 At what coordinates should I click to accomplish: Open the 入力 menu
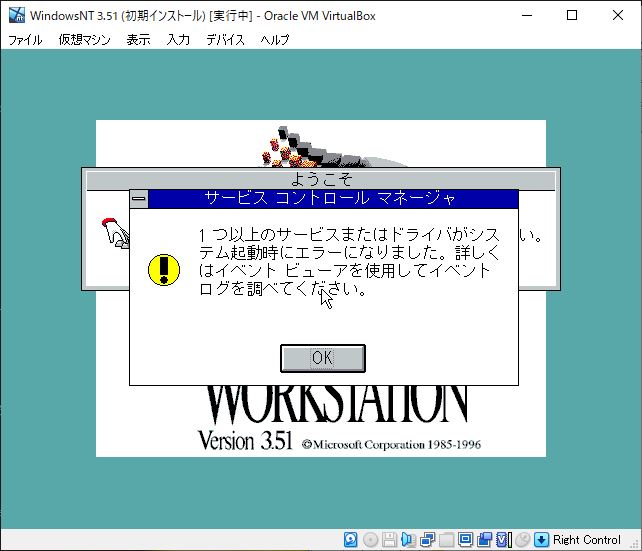coord(178,40)
